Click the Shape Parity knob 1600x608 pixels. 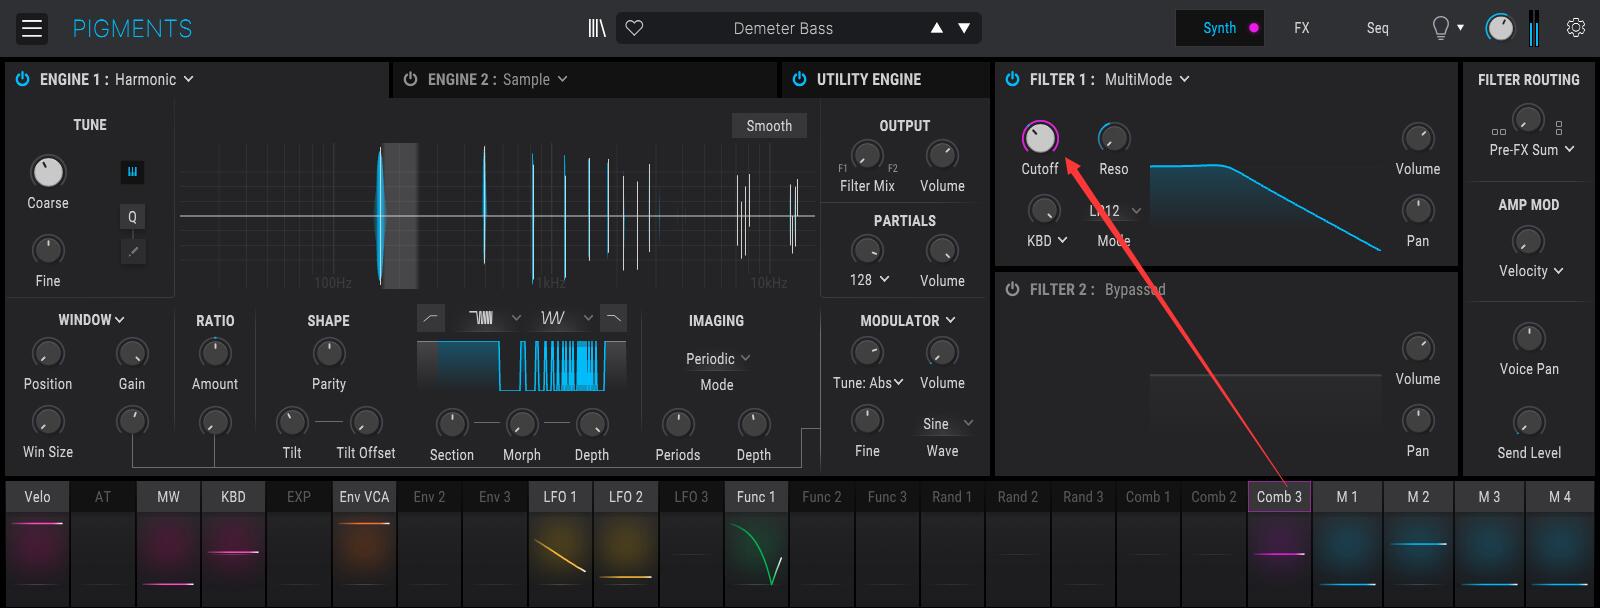[329, 352]
